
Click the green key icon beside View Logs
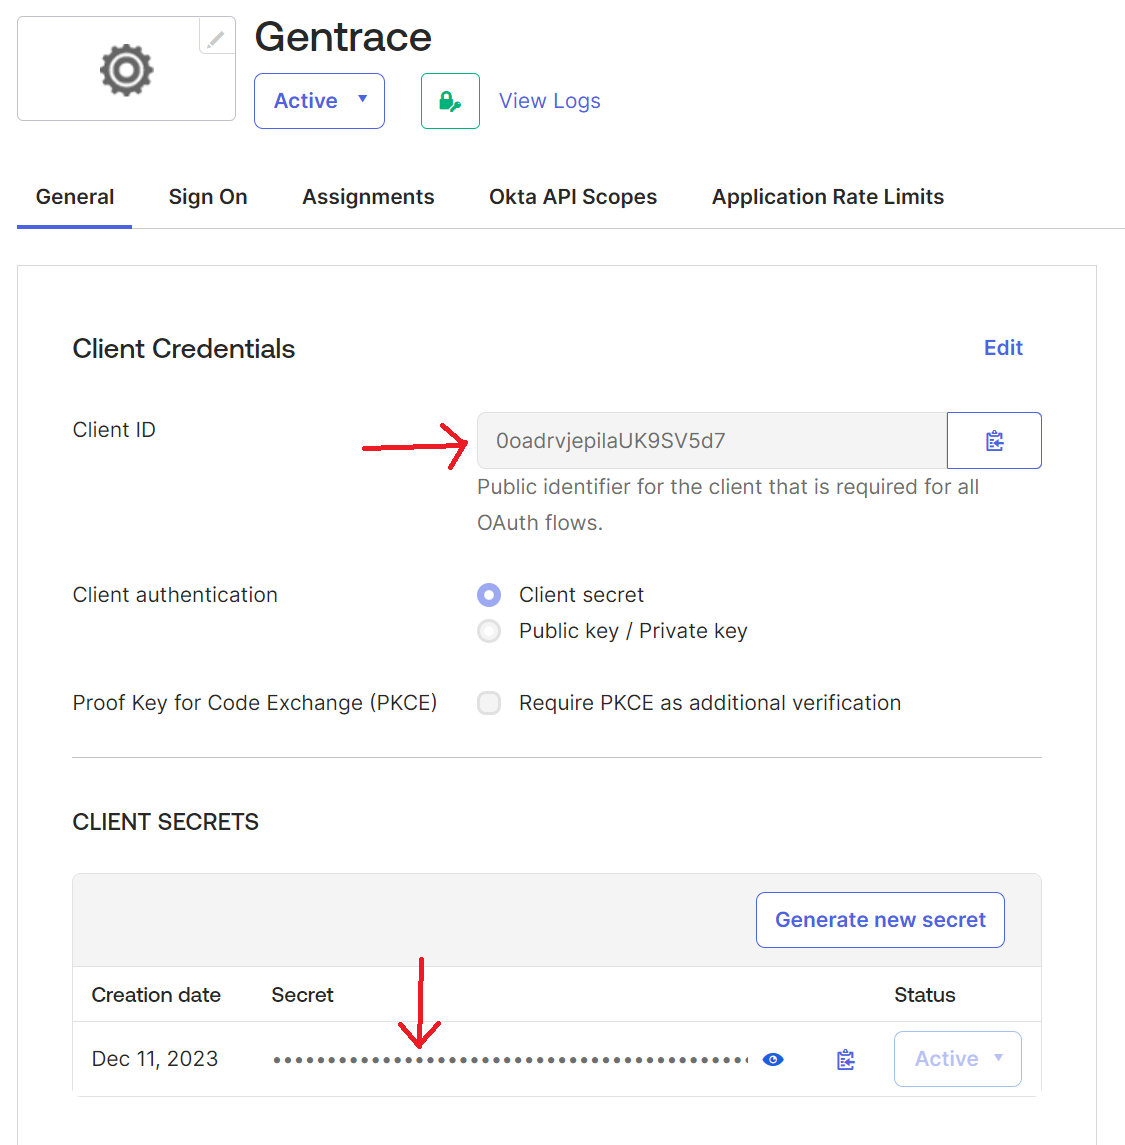coord(450,100)
